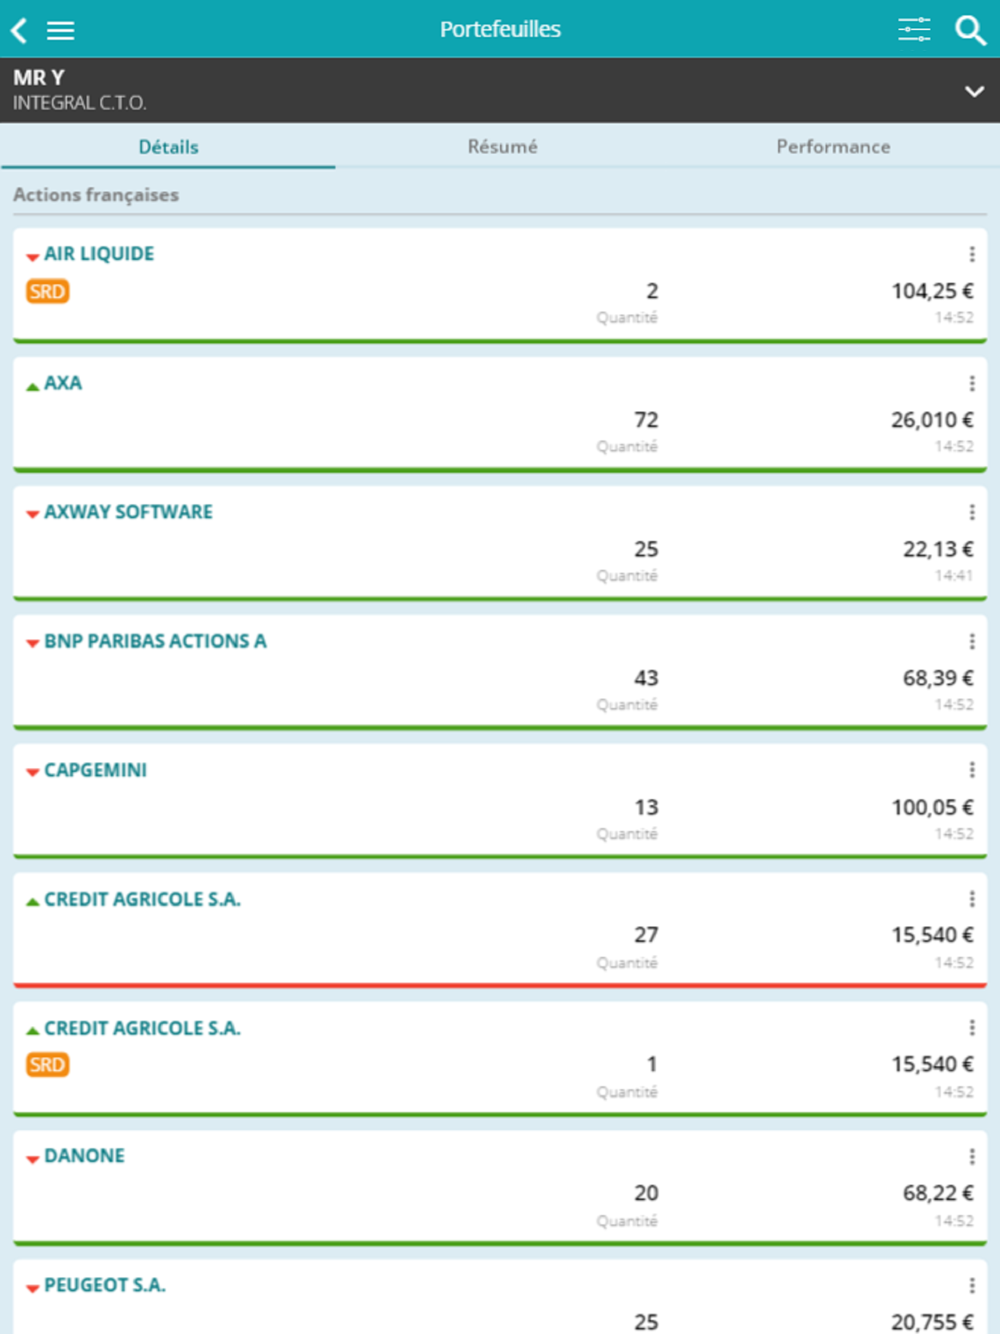1000x1334 pixels.
Task: Open the hamburger menu icon
Action: point(60,30)
